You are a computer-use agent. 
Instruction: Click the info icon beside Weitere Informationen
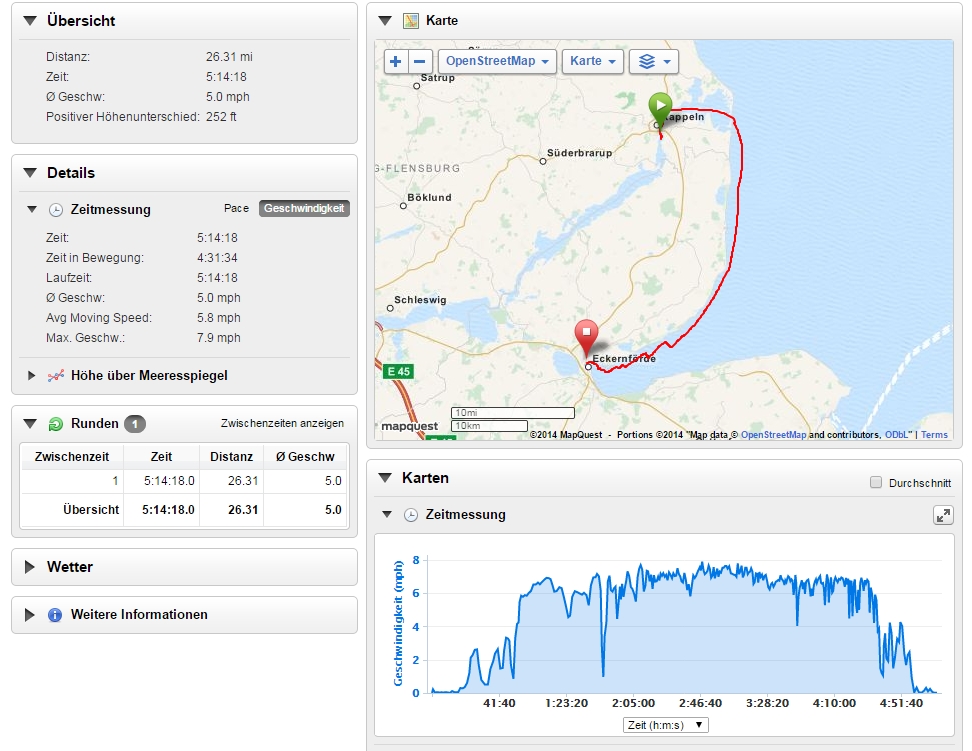point(55,615)
